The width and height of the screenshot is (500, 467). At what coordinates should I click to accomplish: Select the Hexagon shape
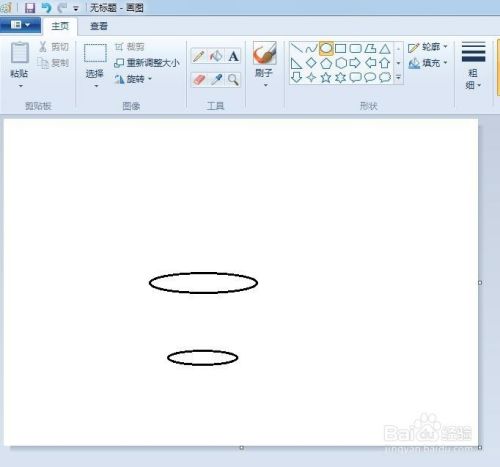pos(340,63)
